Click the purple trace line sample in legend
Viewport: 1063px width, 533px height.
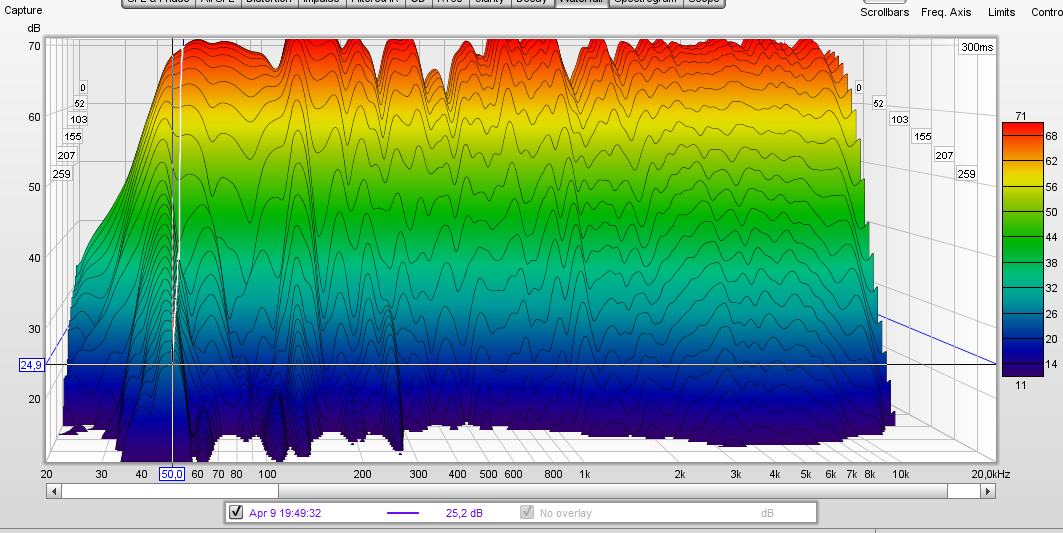tap(403, 513)
